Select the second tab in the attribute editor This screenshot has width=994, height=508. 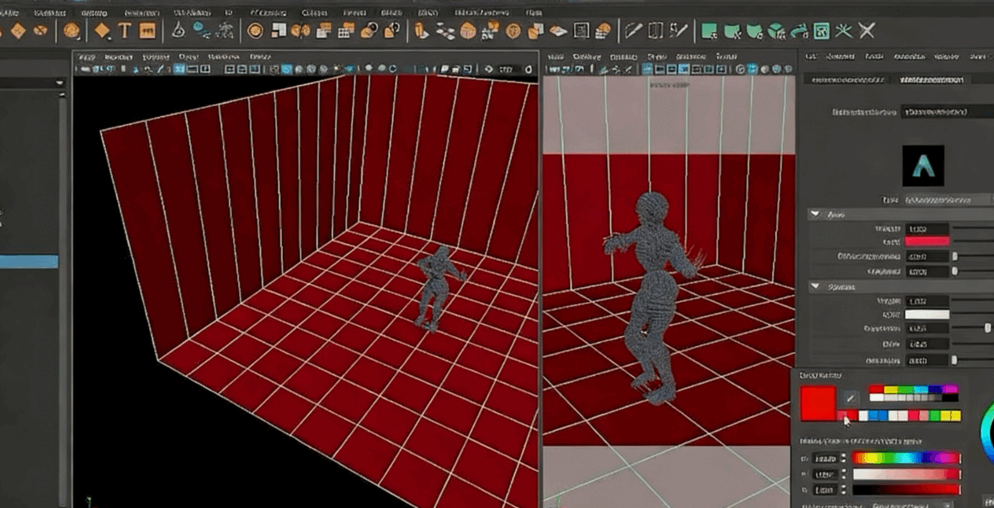[931, 80]
